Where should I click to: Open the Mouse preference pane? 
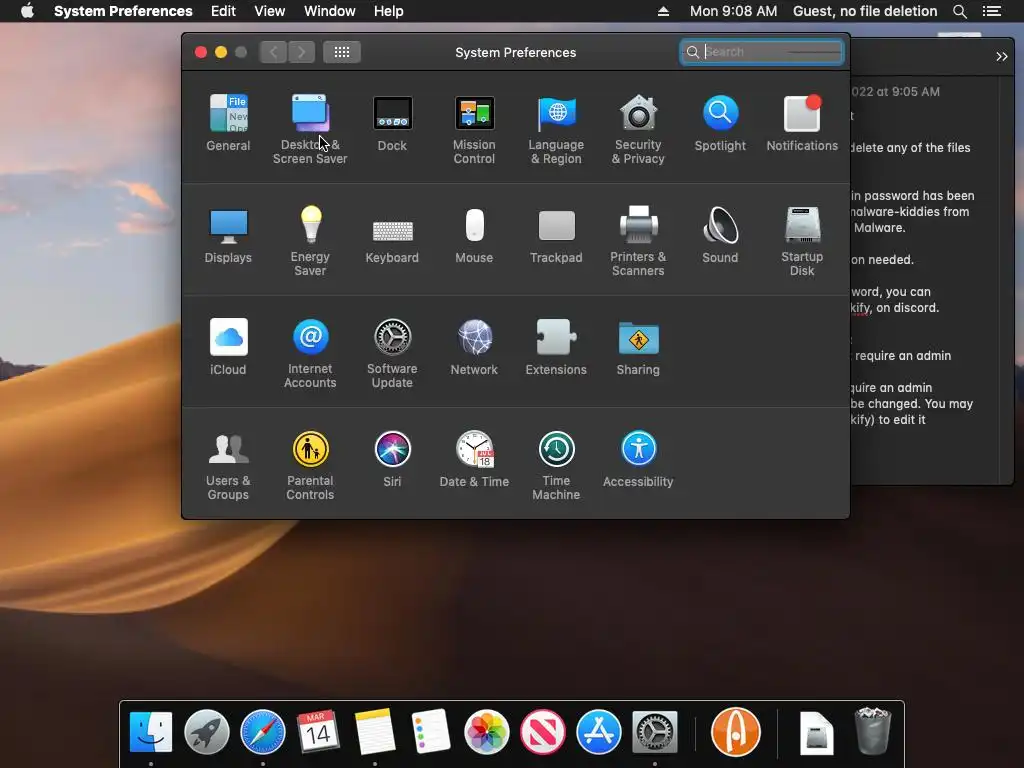[474, 235]
